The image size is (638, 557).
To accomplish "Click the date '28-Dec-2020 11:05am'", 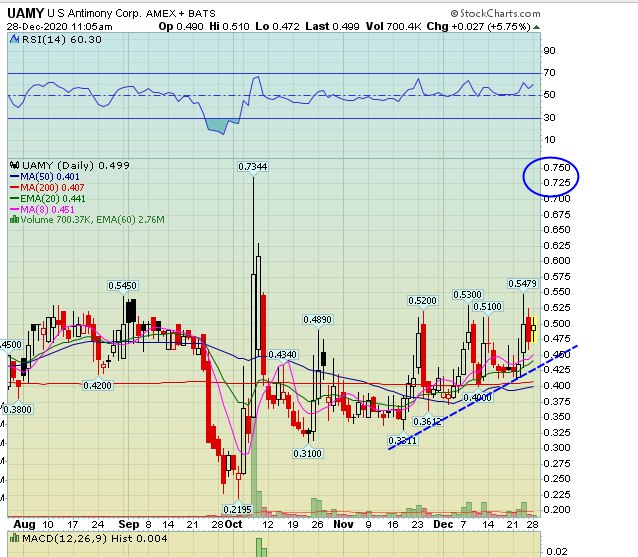I will click(x=59, y=27).
